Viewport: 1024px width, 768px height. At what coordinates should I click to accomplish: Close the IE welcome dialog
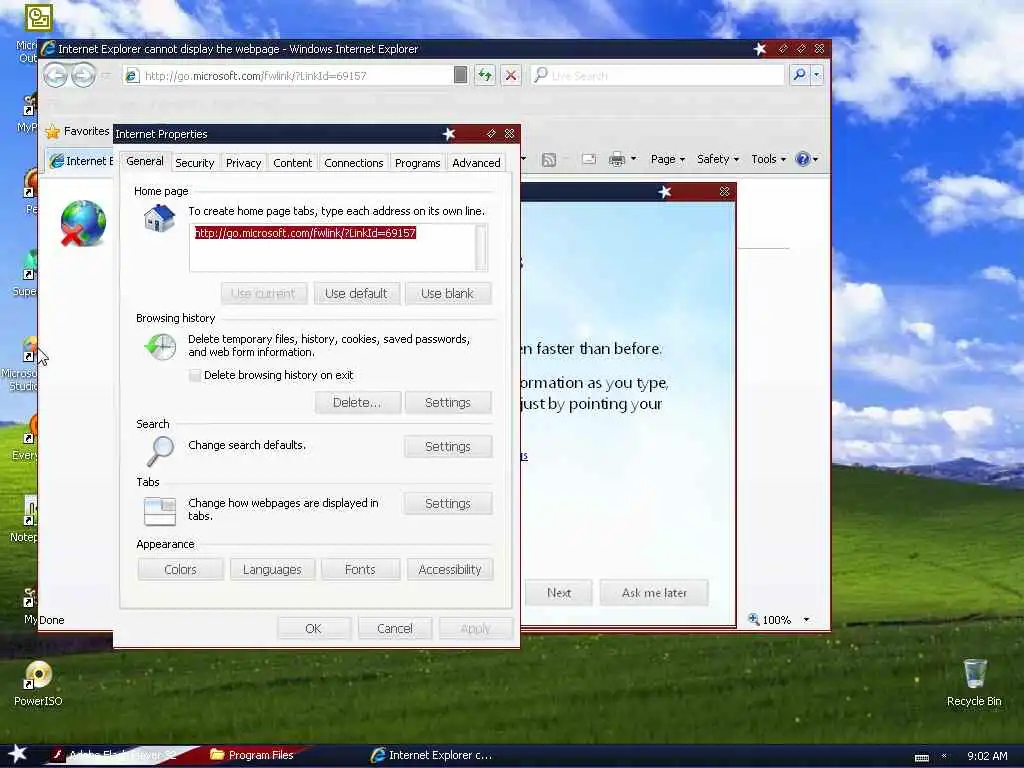[724, 191]
